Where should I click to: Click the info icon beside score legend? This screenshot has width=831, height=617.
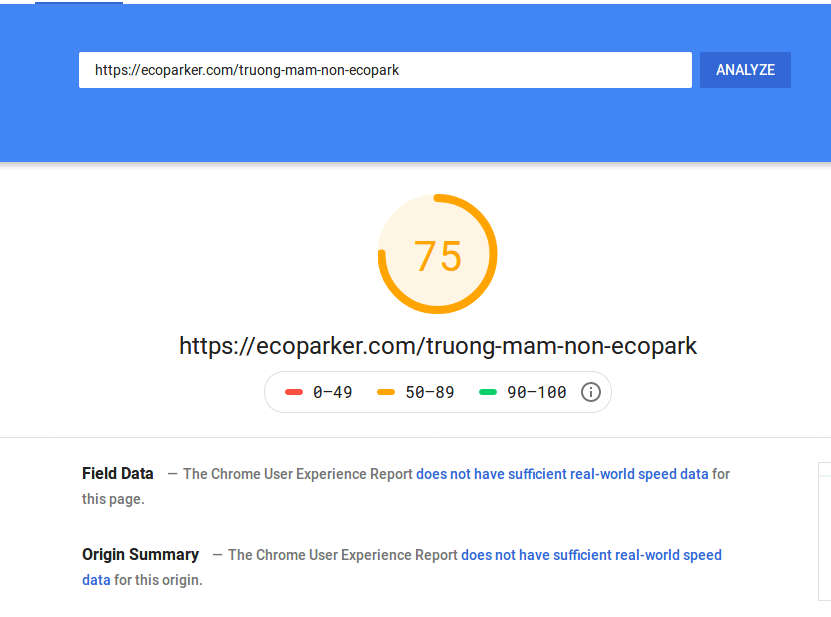click(590, 392)
